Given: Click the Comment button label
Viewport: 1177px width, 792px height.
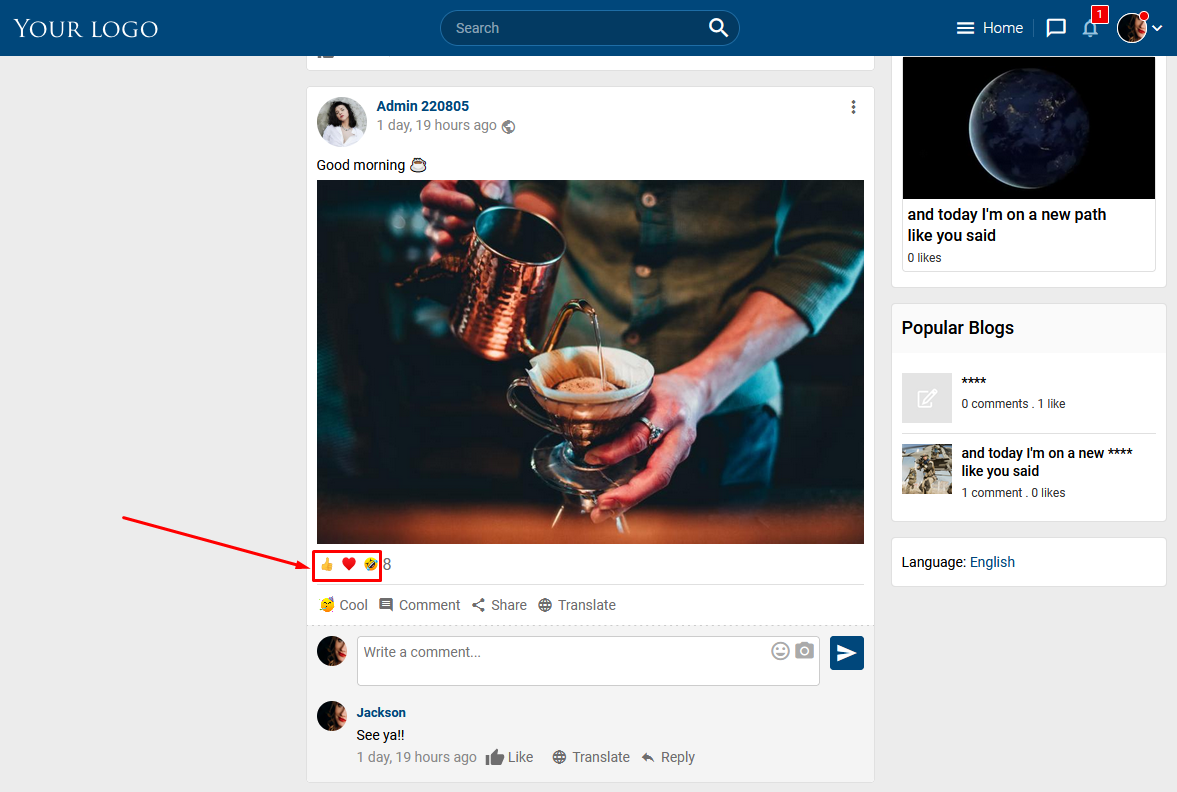Looking at the screenshot, I should pyautogui.click(x=429, y=605).
